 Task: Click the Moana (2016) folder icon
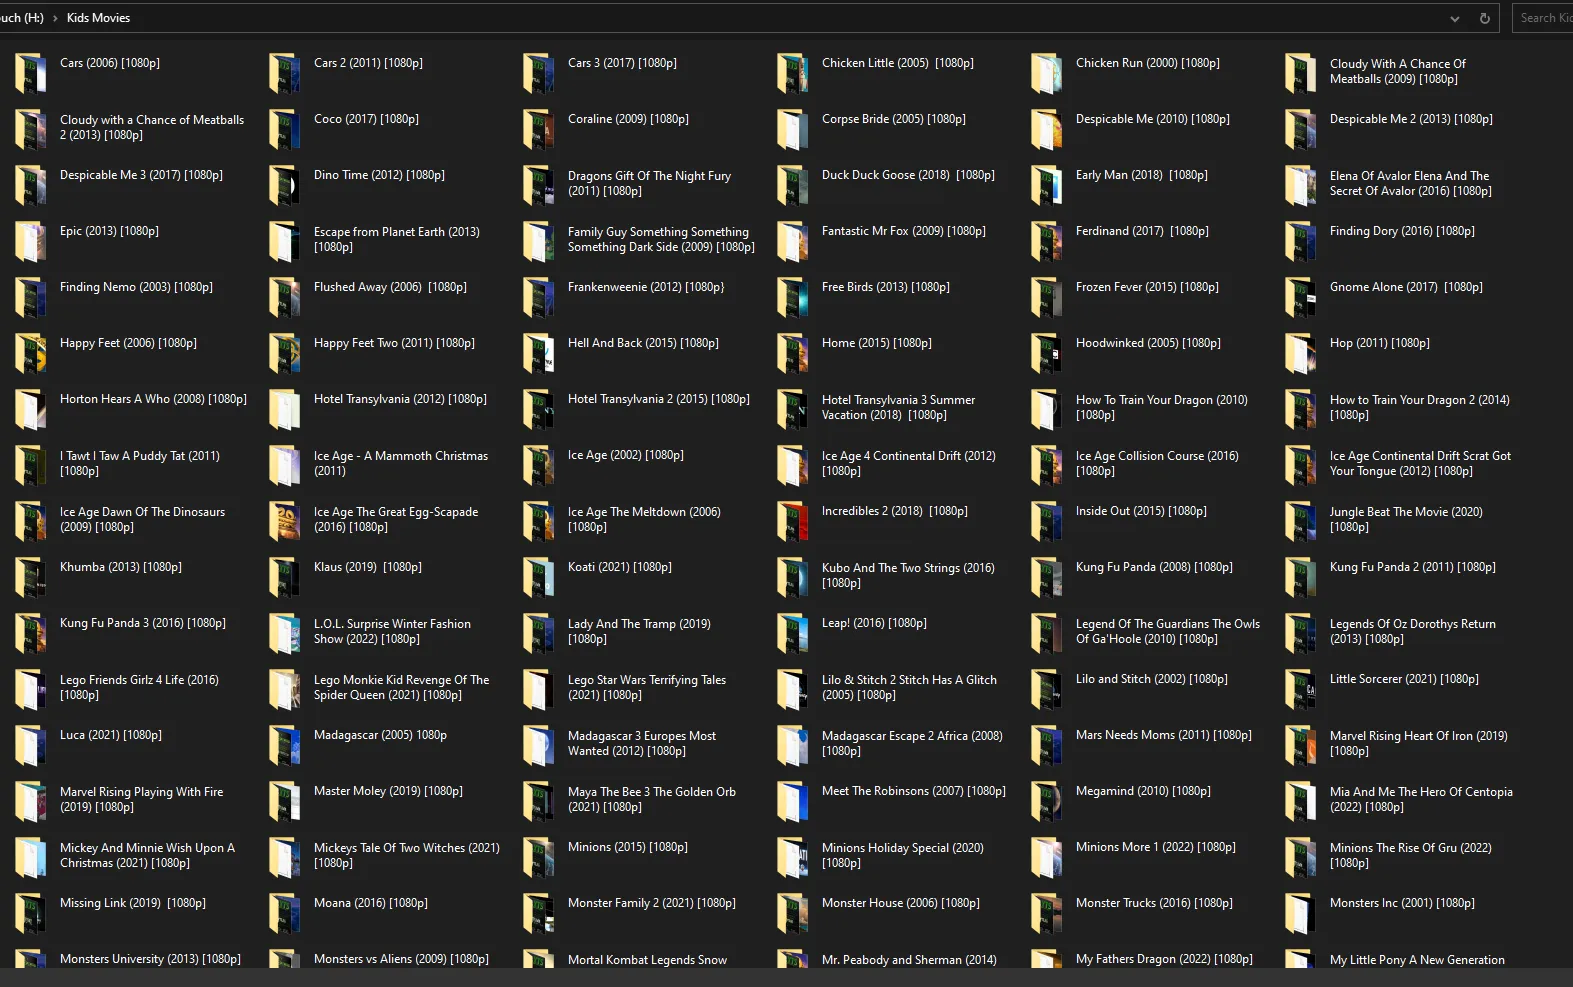coord(285,913)
